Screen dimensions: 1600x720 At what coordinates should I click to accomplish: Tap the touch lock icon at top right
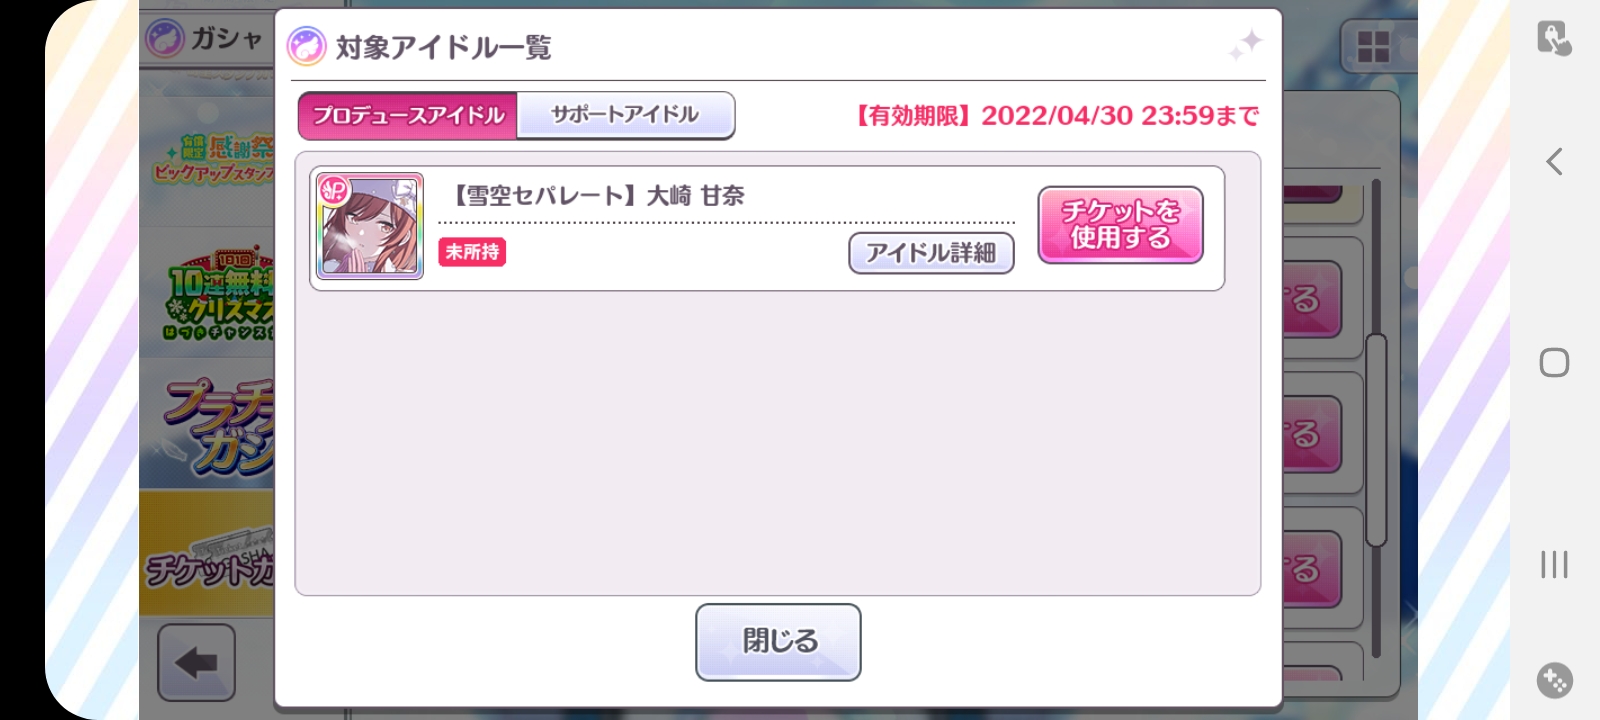click(x=1554, y=38)
